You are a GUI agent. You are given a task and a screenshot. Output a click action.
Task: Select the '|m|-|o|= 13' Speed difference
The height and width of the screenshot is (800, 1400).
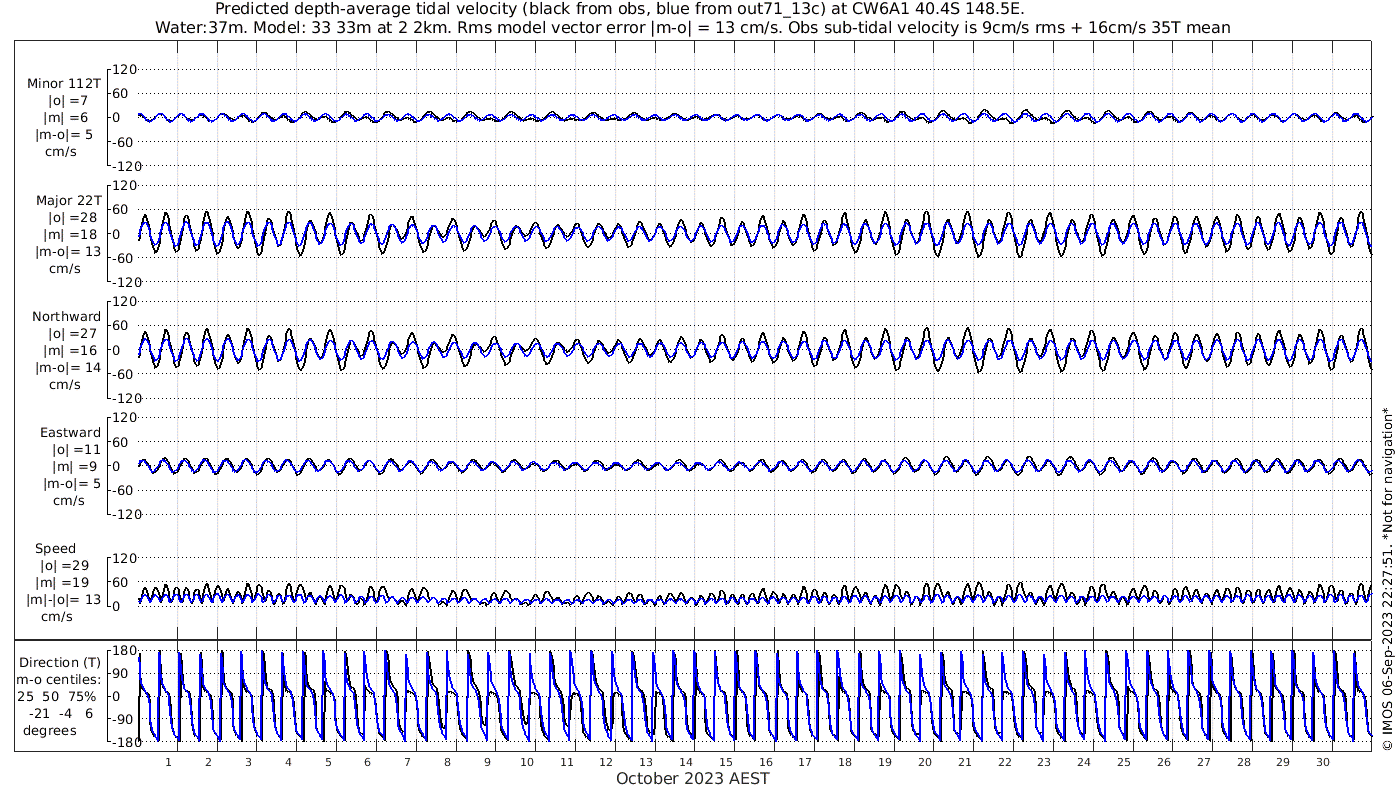[x=64, y=599]
